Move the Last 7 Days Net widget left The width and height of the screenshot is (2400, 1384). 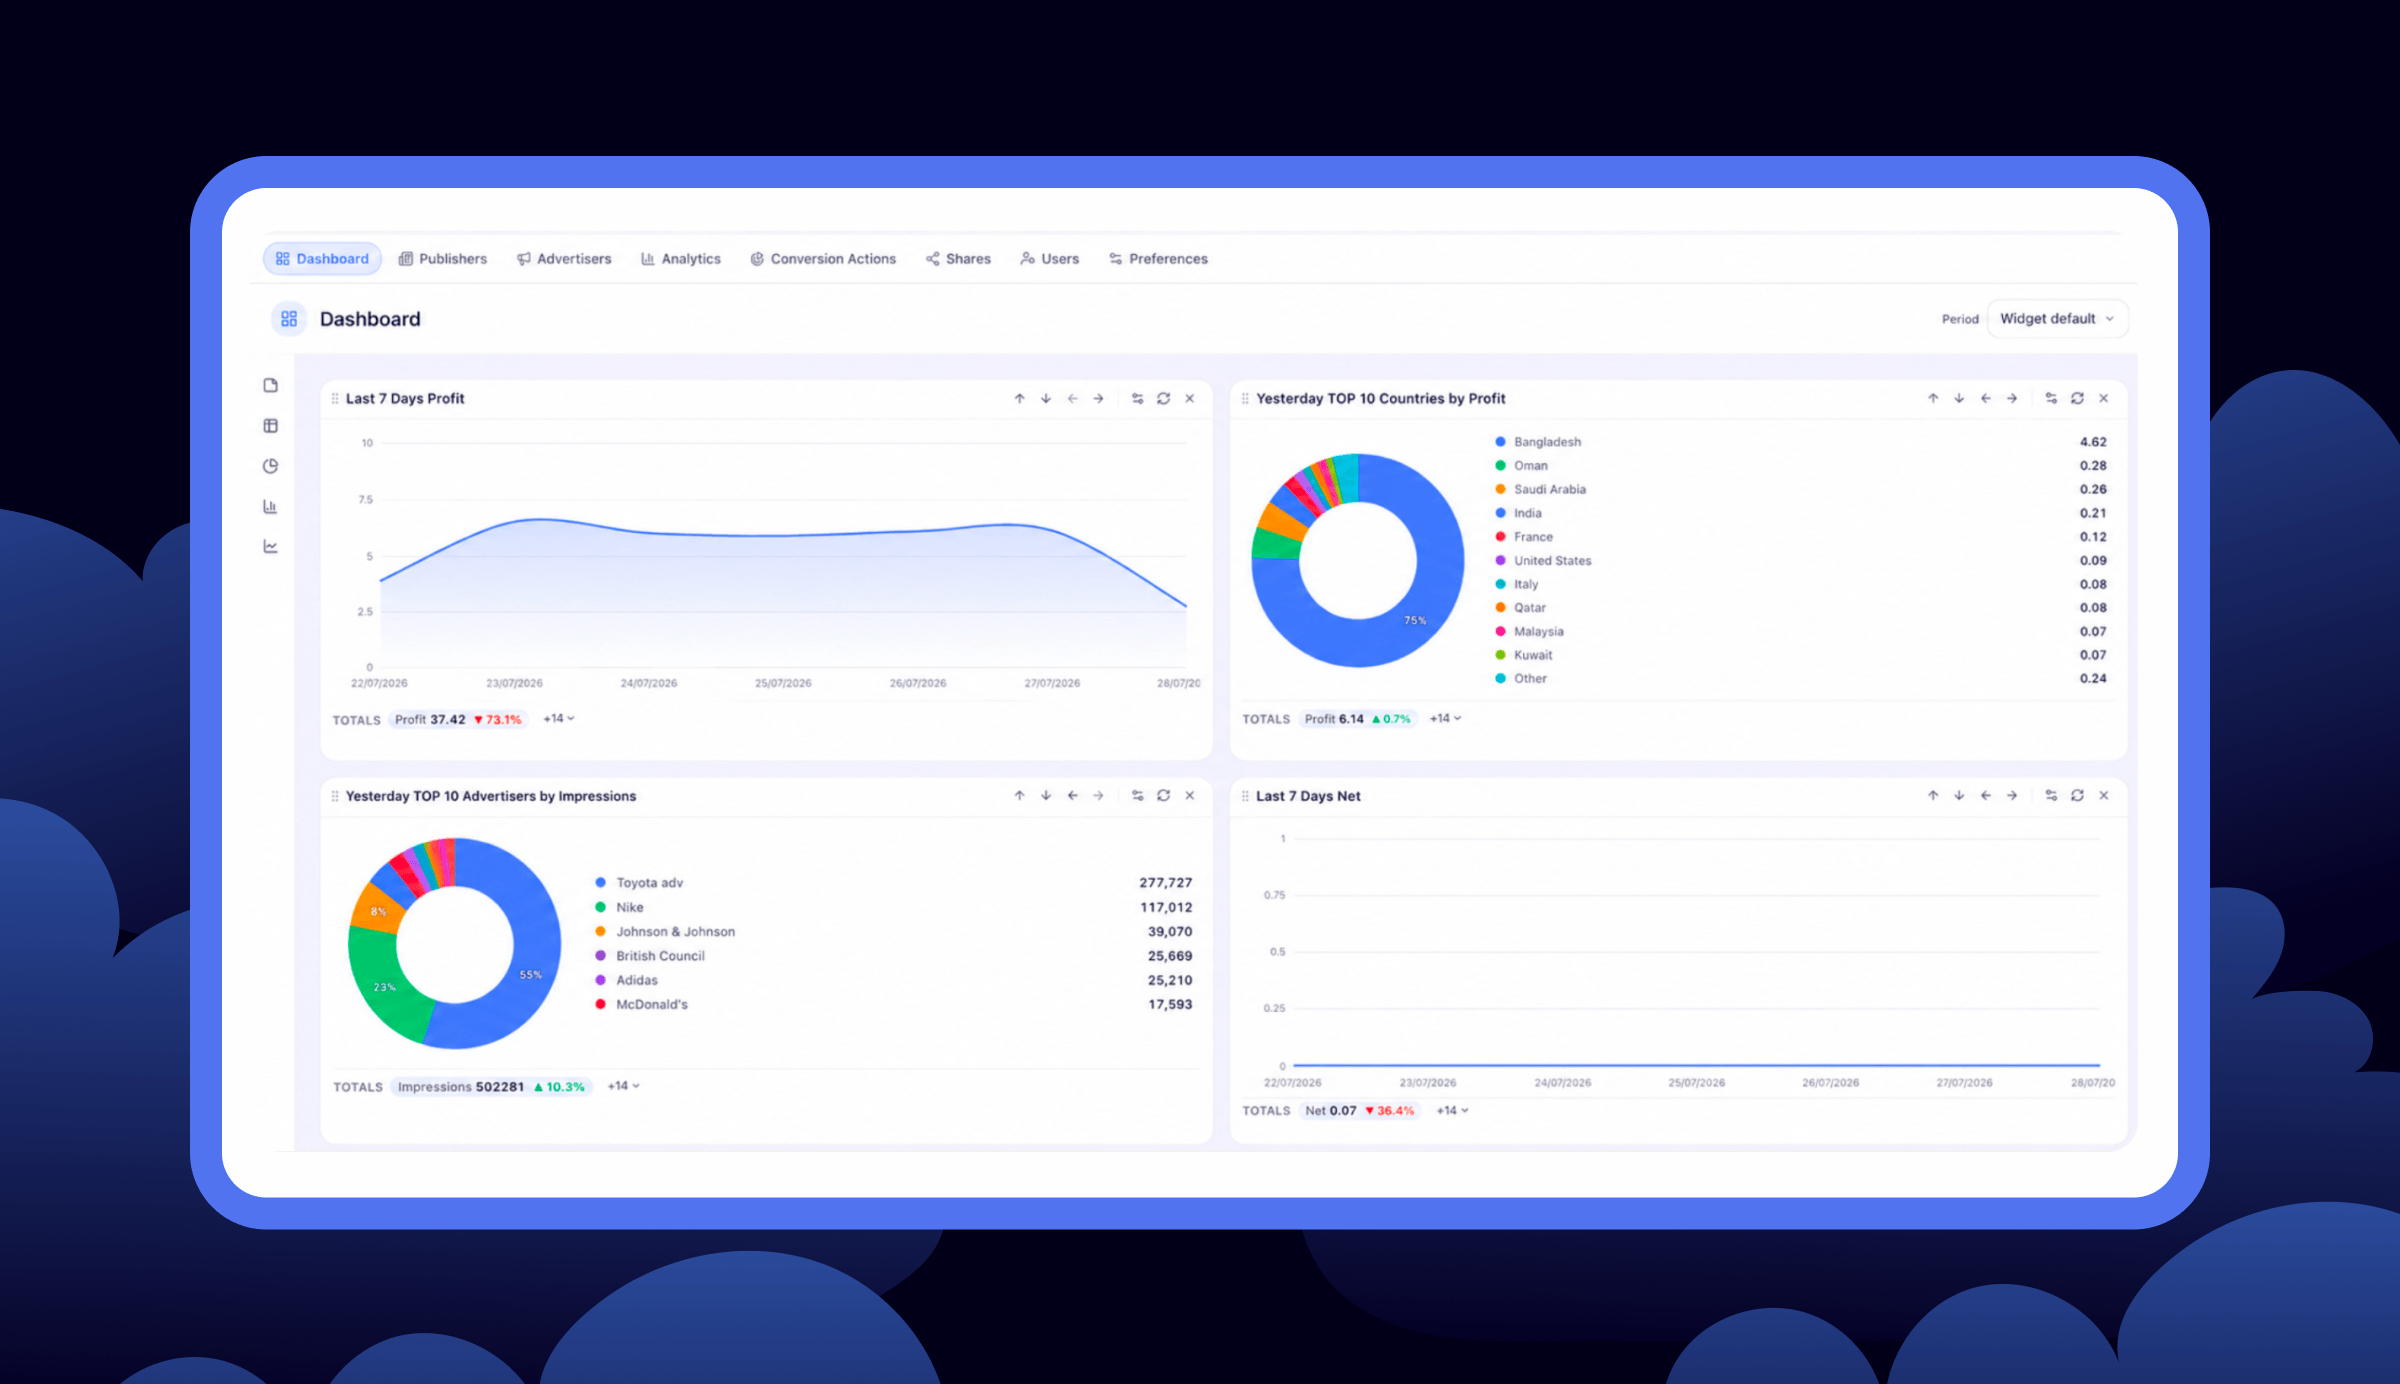pyautogui.click(x=1986, y=795)
